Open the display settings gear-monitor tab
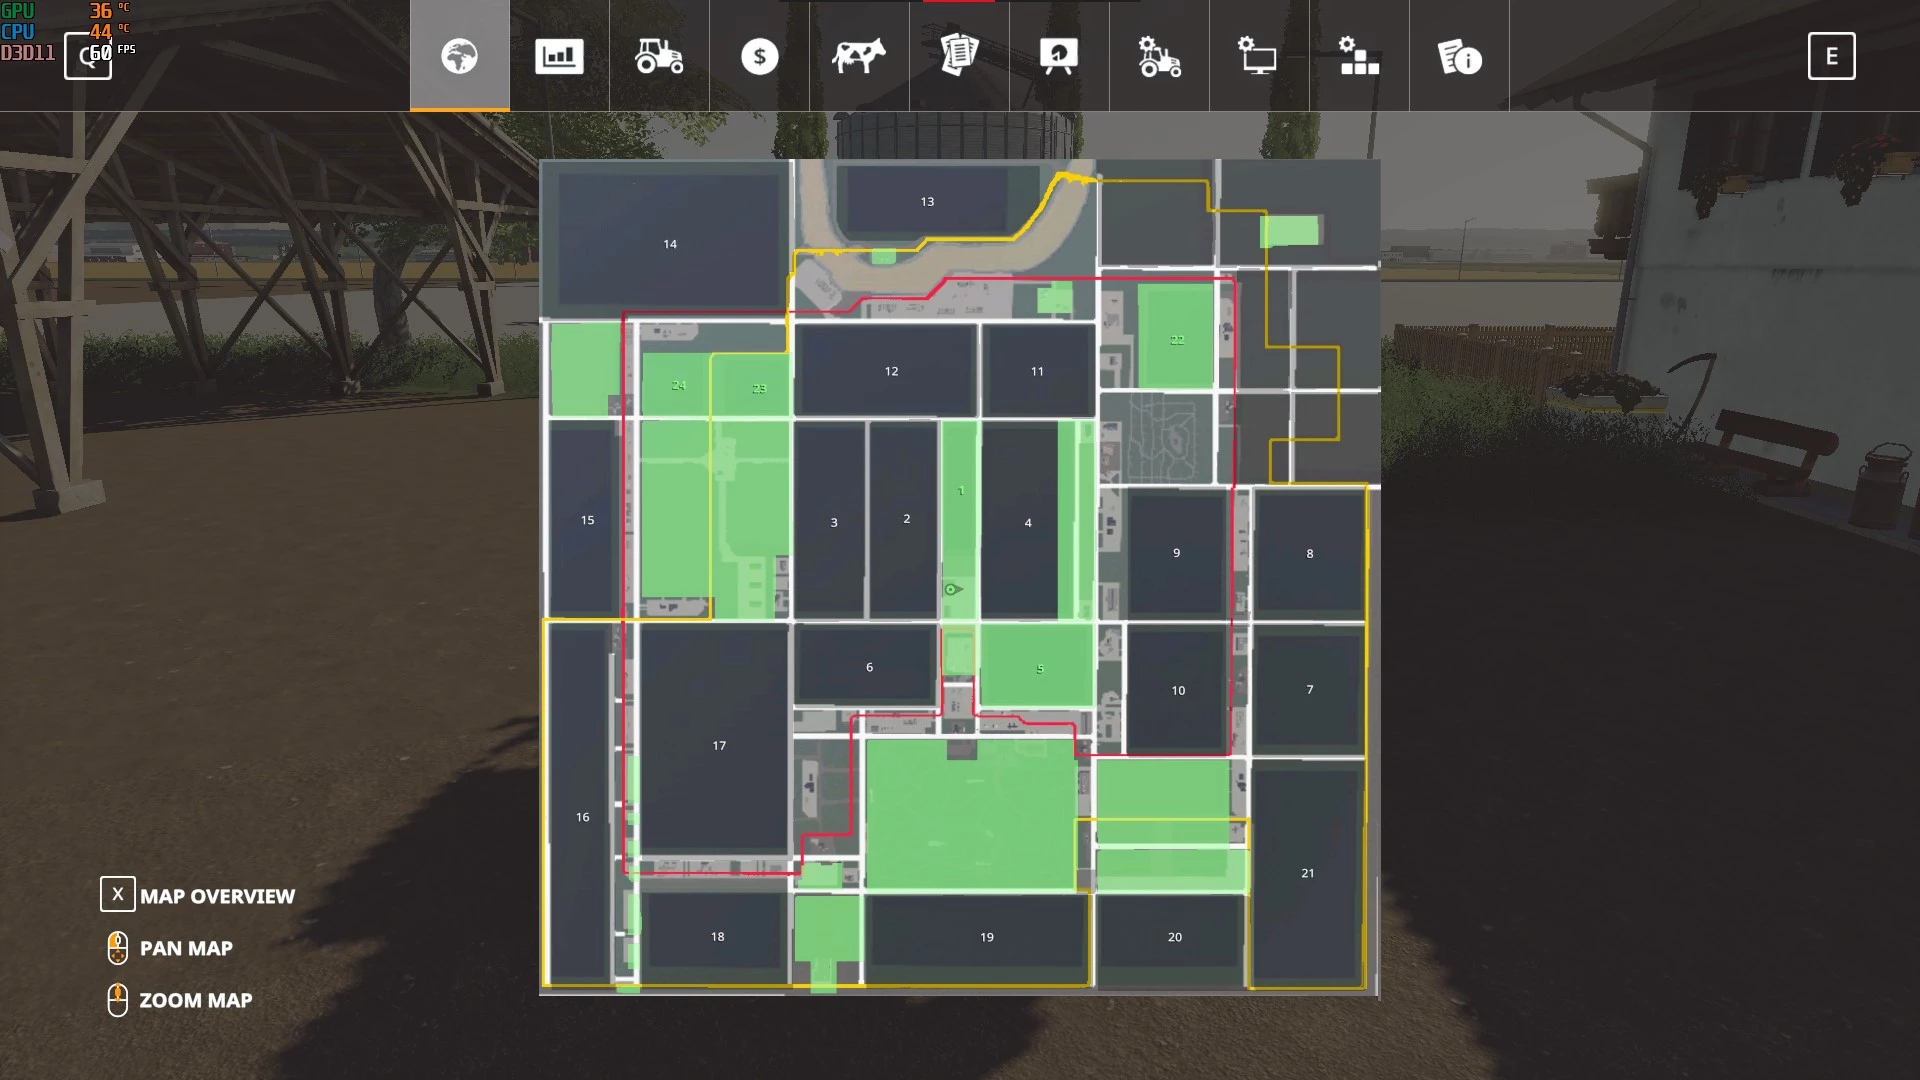1920x1080 pixels. pos(1259,56)
